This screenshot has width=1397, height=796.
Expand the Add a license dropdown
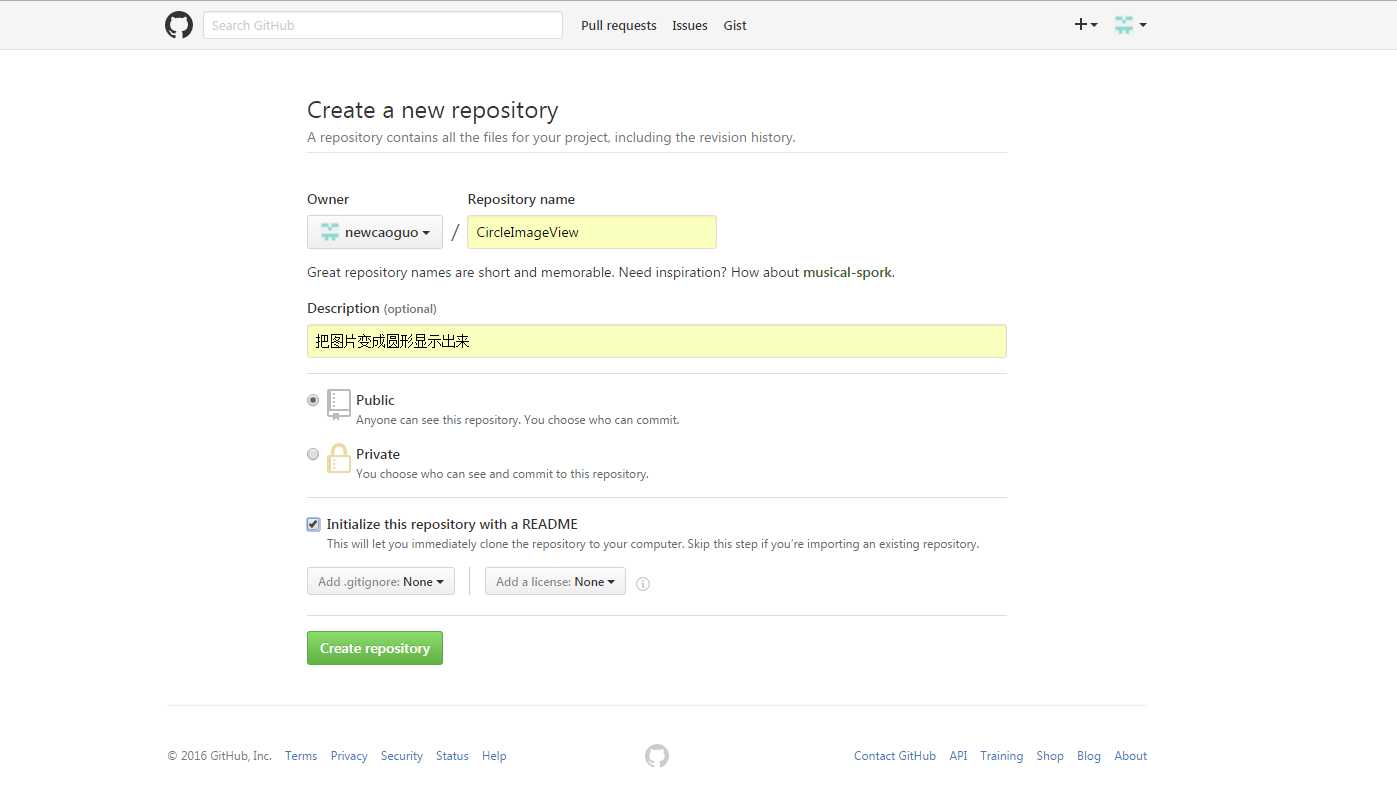[555, 581]
